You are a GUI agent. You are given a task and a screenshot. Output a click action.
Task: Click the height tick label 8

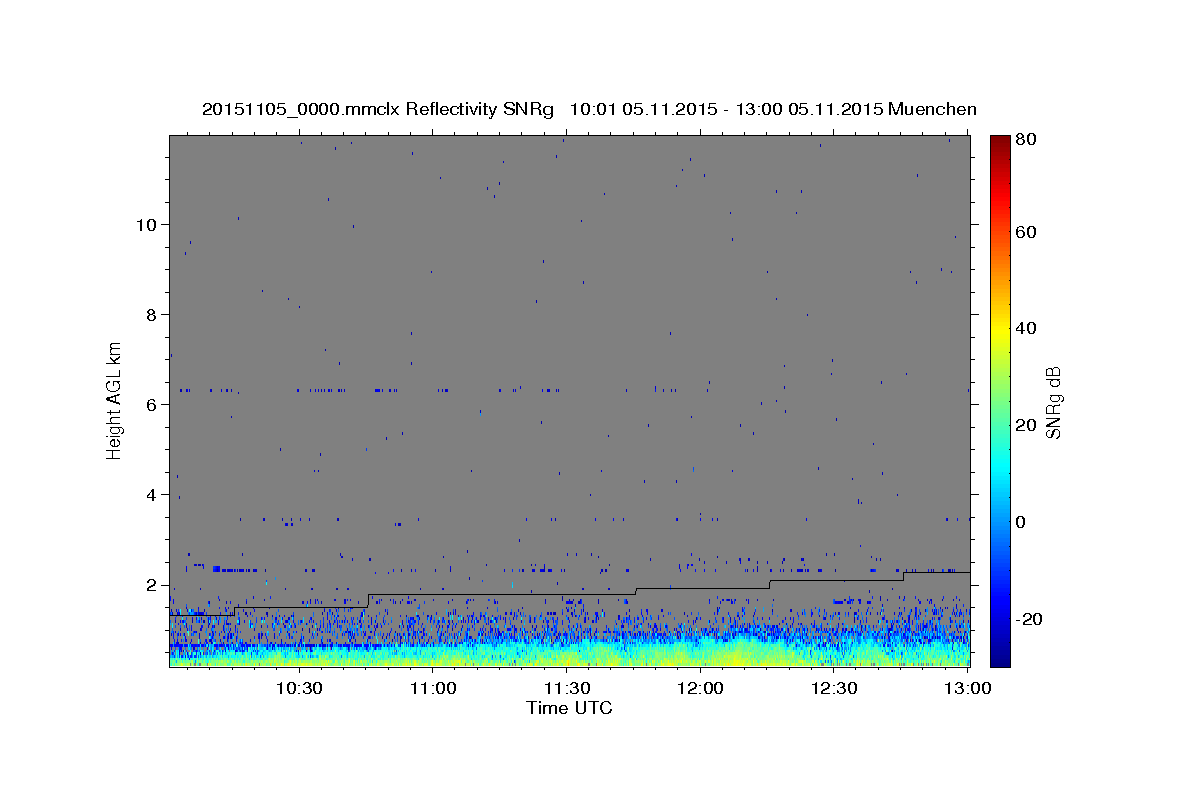pos(152,314)
